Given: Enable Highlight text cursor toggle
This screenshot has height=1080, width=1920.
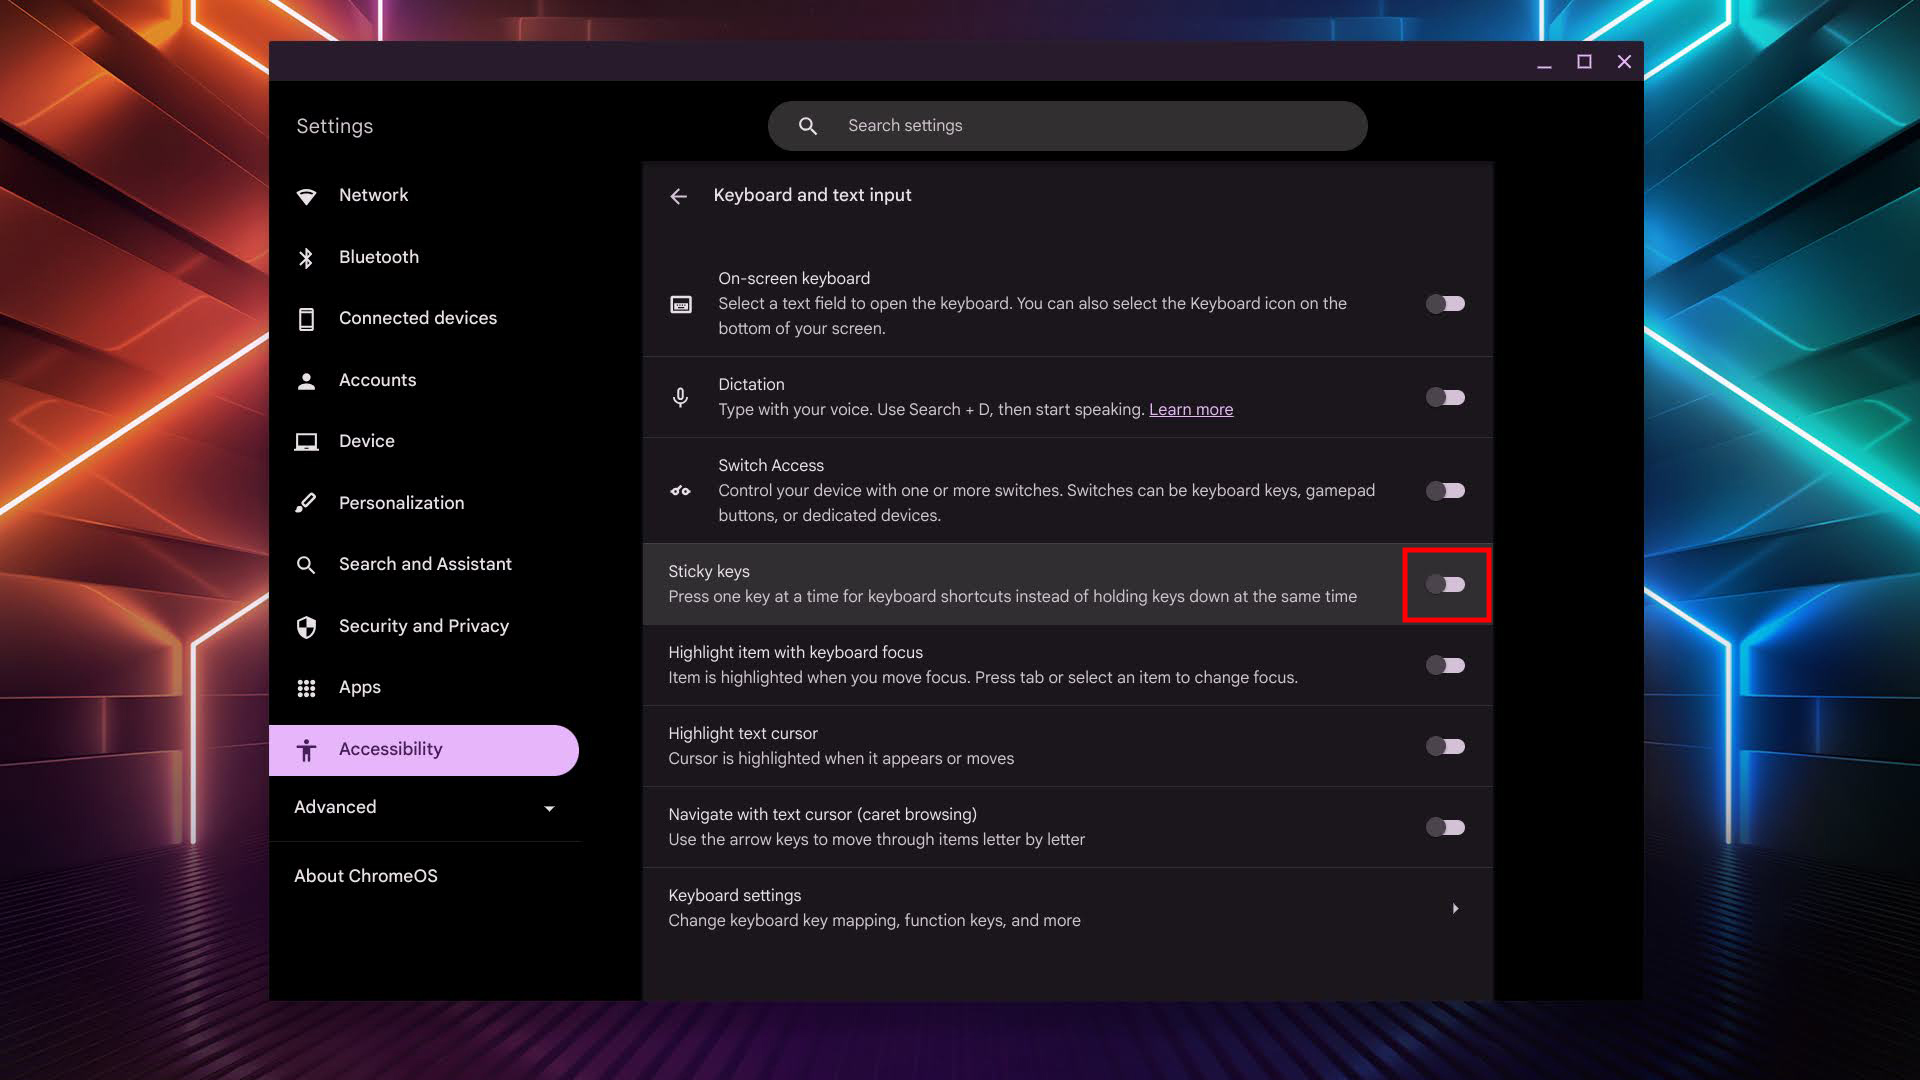Looking at the screenshot, I should (x=1445, y=747).
